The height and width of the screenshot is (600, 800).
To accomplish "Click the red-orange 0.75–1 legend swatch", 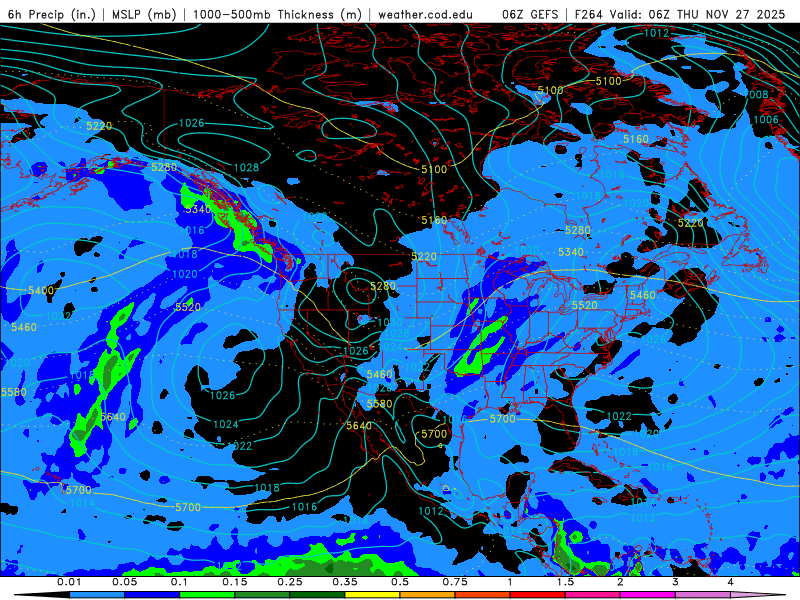I will coord(483,595).
